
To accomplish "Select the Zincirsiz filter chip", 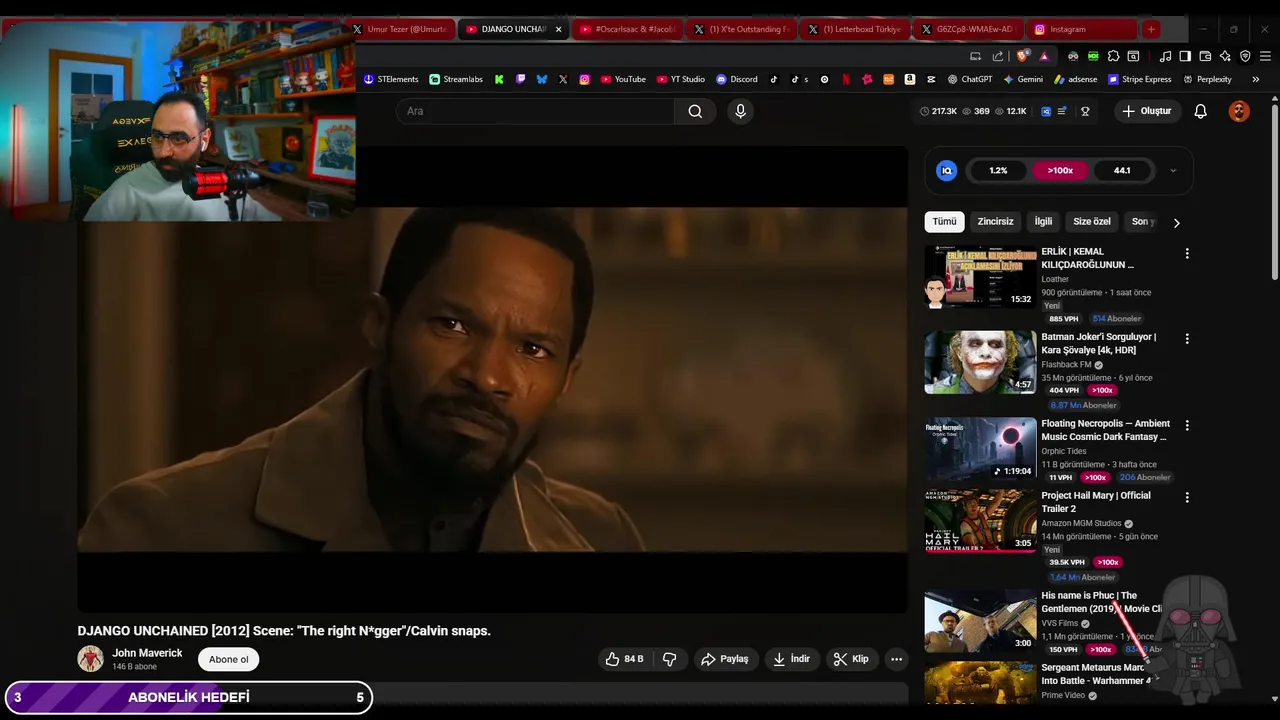I will (995, 221).
